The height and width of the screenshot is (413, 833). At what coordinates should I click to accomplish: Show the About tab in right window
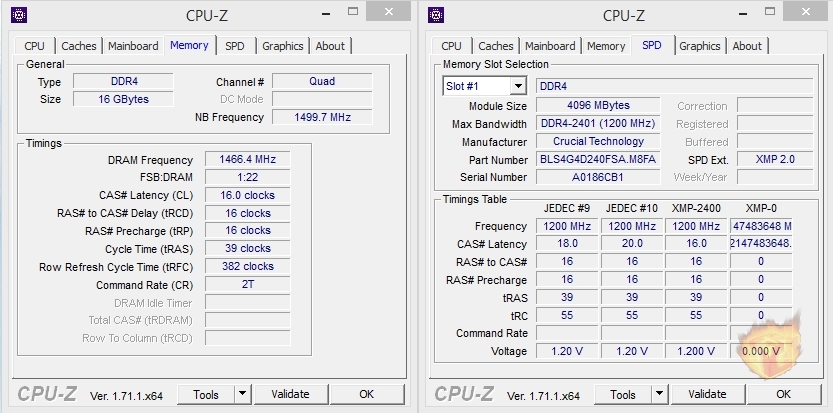point(747,46)
